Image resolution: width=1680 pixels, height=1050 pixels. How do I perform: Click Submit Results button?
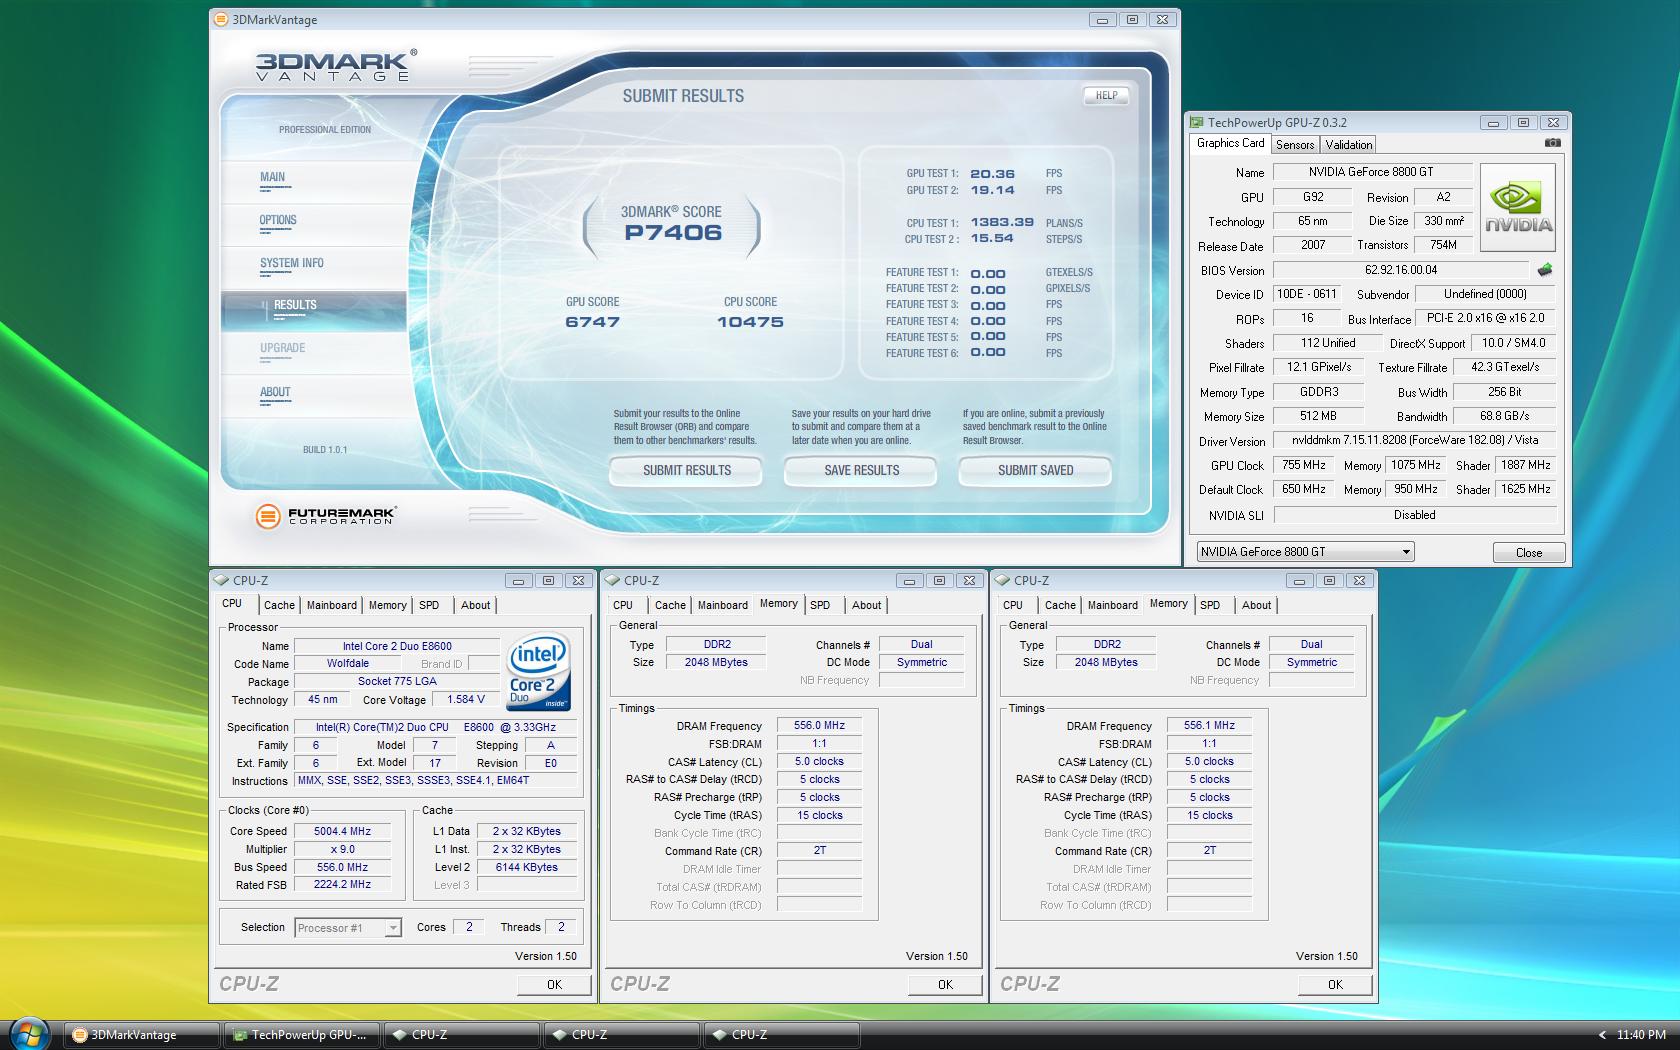687,470
